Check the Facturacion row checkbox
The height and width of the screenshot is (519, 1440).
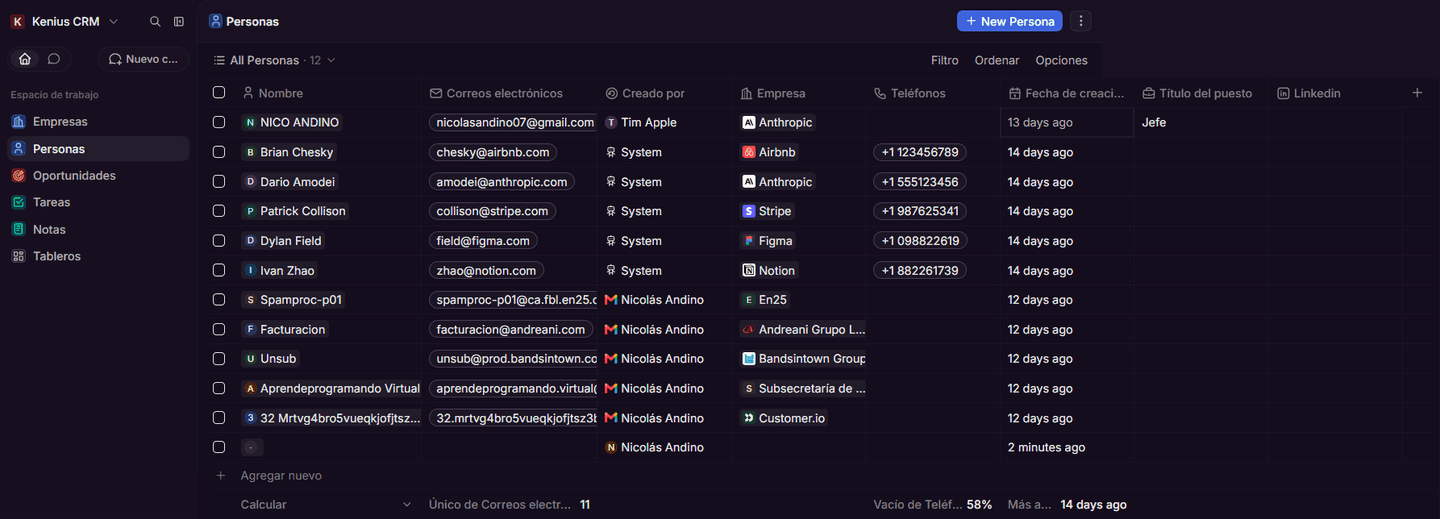pos(219,329)
